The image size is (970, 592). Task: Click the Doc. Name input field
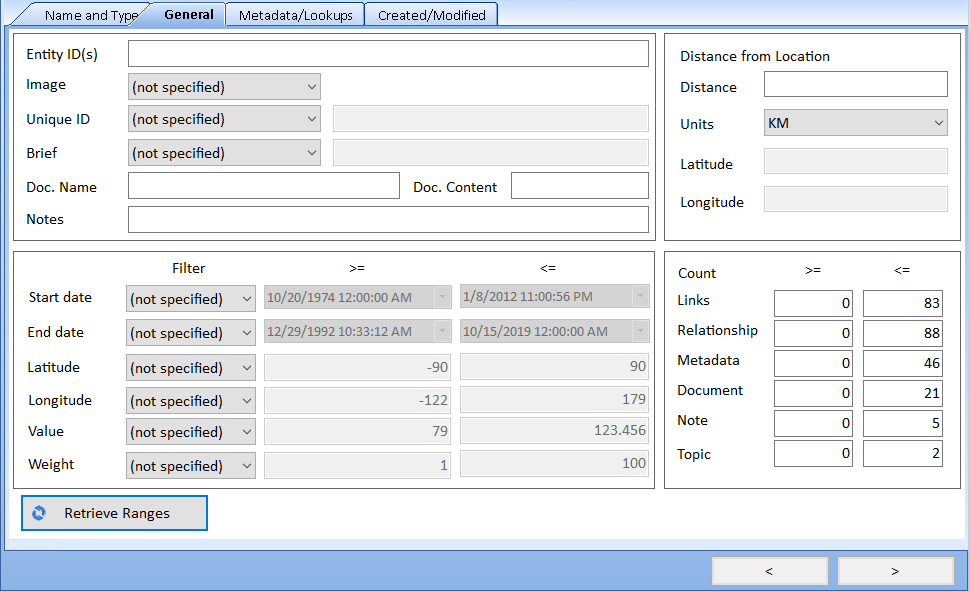pyautogui.click(x=264, y=186)
